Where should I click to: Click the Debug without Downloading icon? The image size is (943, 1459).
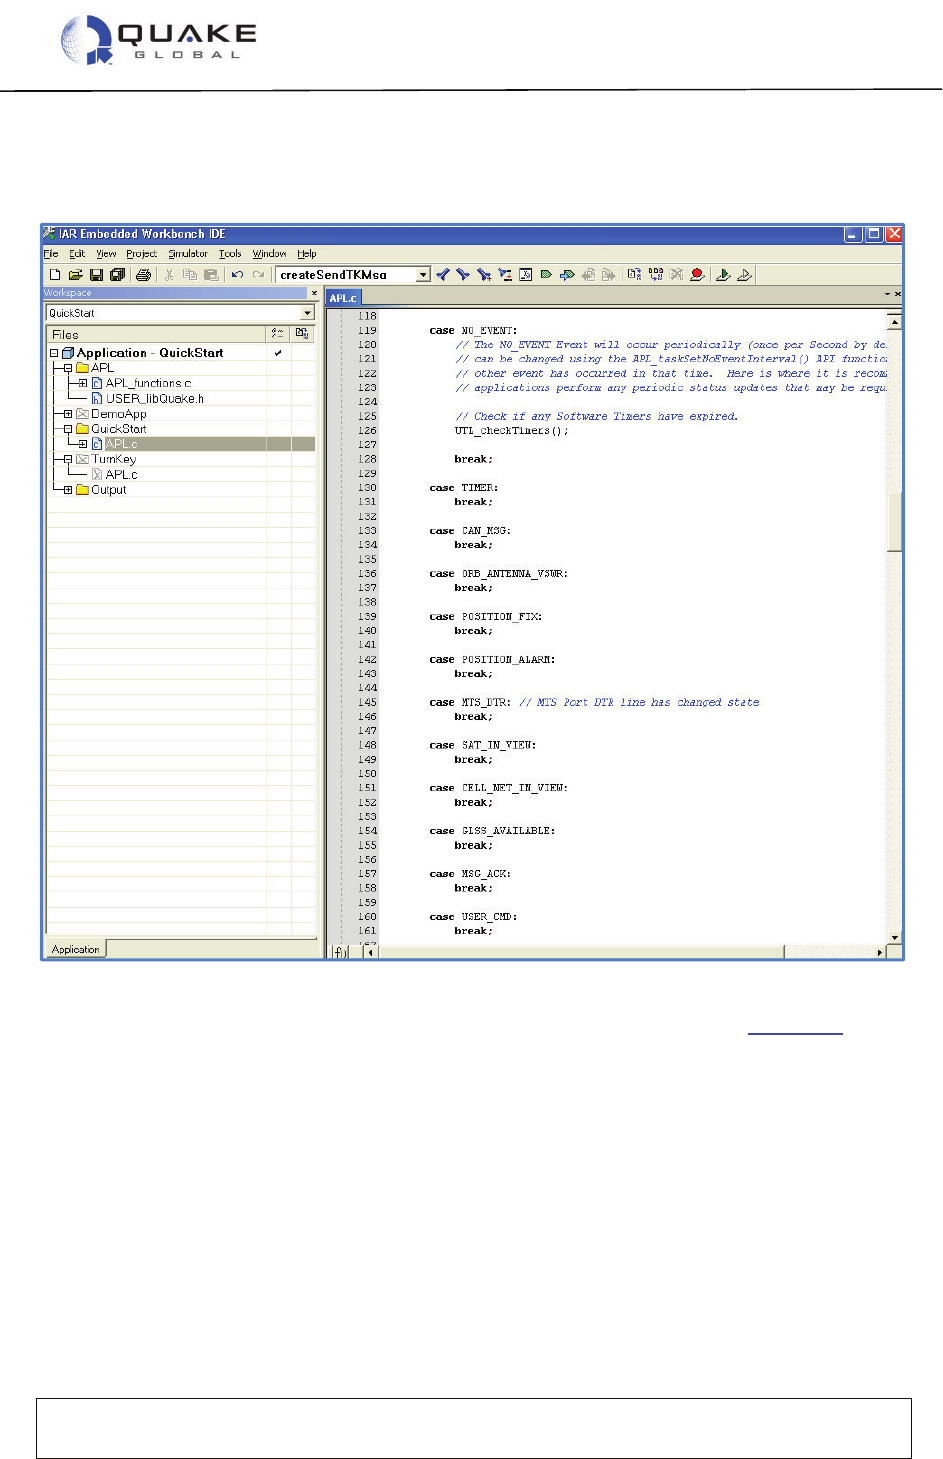pos(745,274)
